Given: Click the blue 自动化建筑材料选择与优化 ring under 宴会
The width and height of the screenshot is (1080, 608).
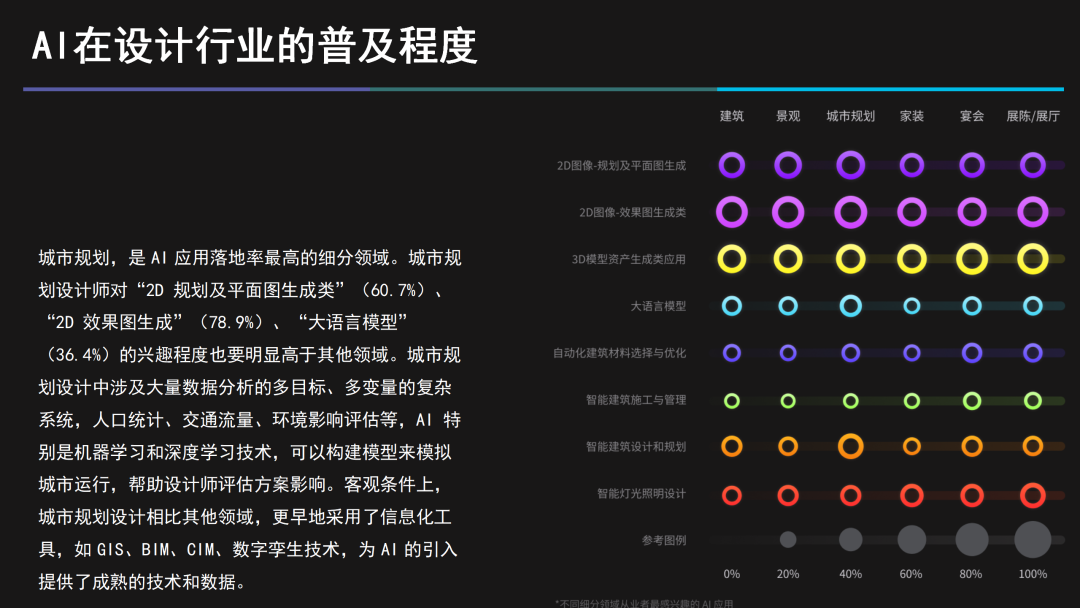Looking at the screenshot, I should [972, 353].
